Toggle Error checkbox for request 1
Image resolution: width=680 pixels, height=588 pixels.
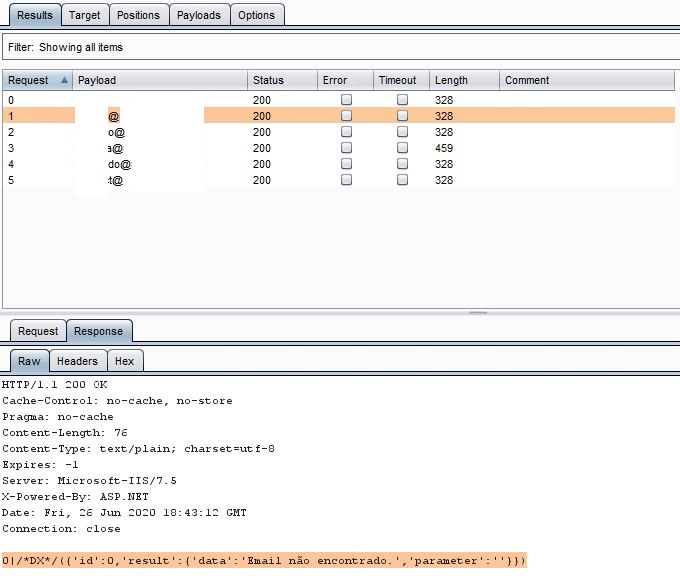(346, 116)
